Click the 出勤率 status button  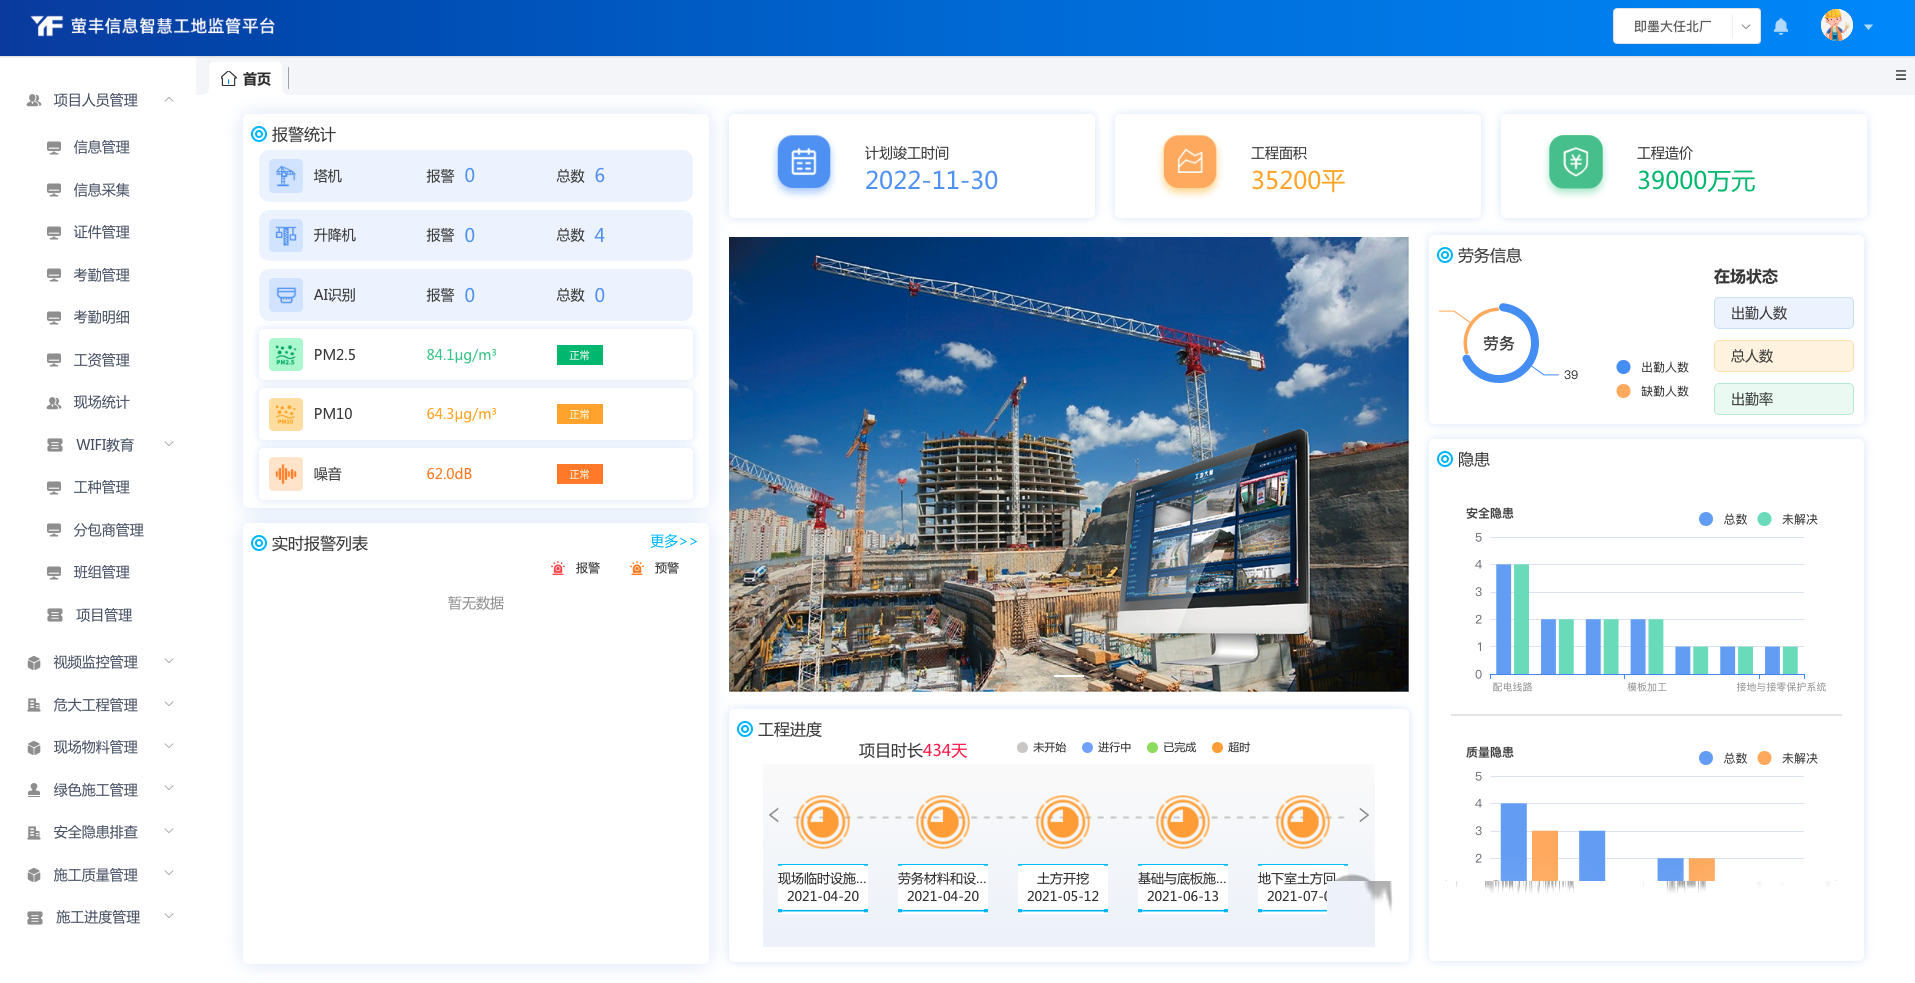[1782, 399]
